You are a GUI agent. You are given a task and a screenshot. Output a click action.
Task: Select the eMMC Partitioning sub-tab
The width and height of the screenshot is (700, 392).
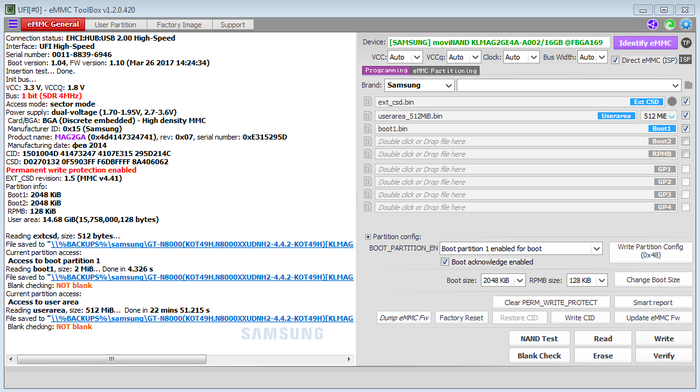(x=445, y=71)
